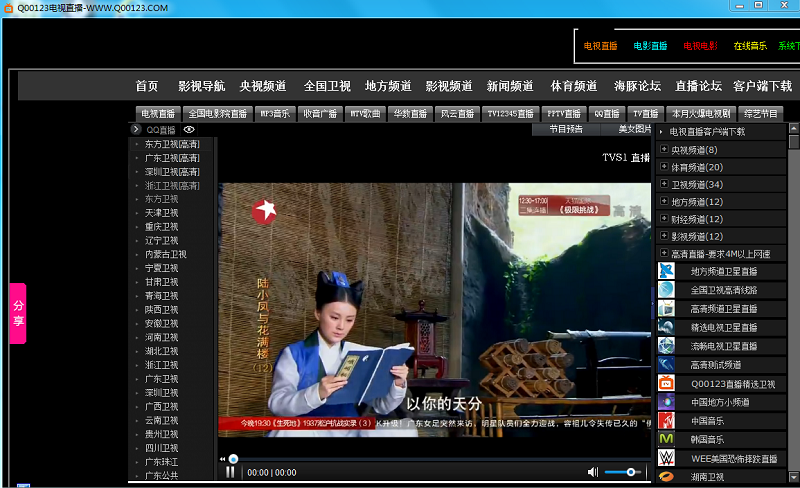800x488 pixels.
Task: Open WEE美国恐怖摔跤直播 icon
Action: [666, 458]
